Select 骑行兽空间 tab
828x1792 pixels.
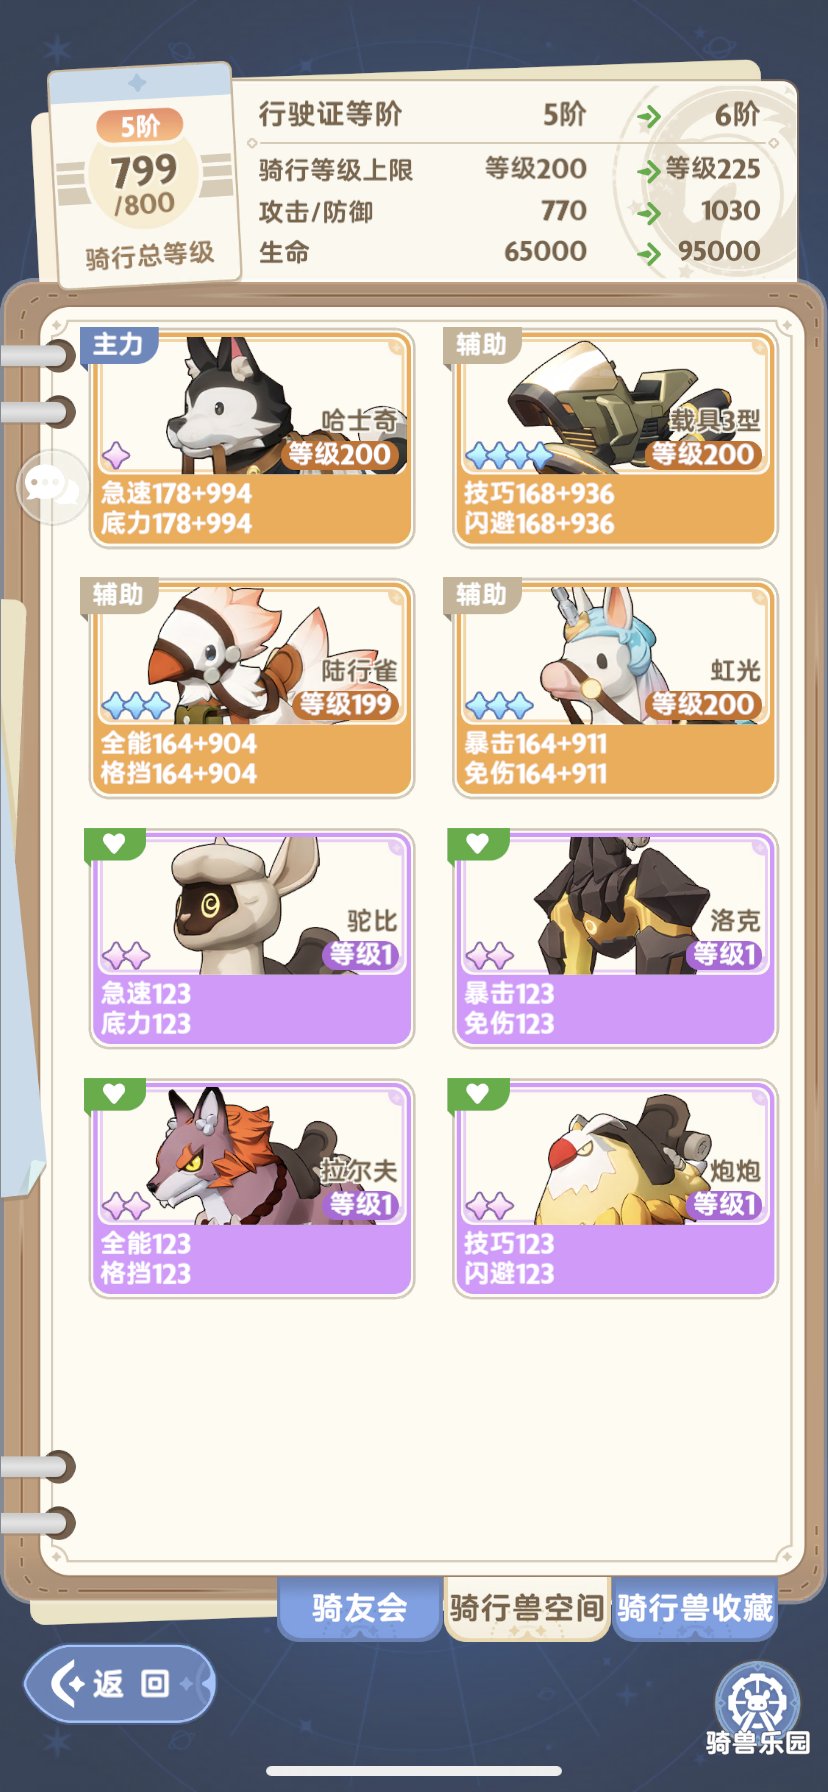point(527,1609)
